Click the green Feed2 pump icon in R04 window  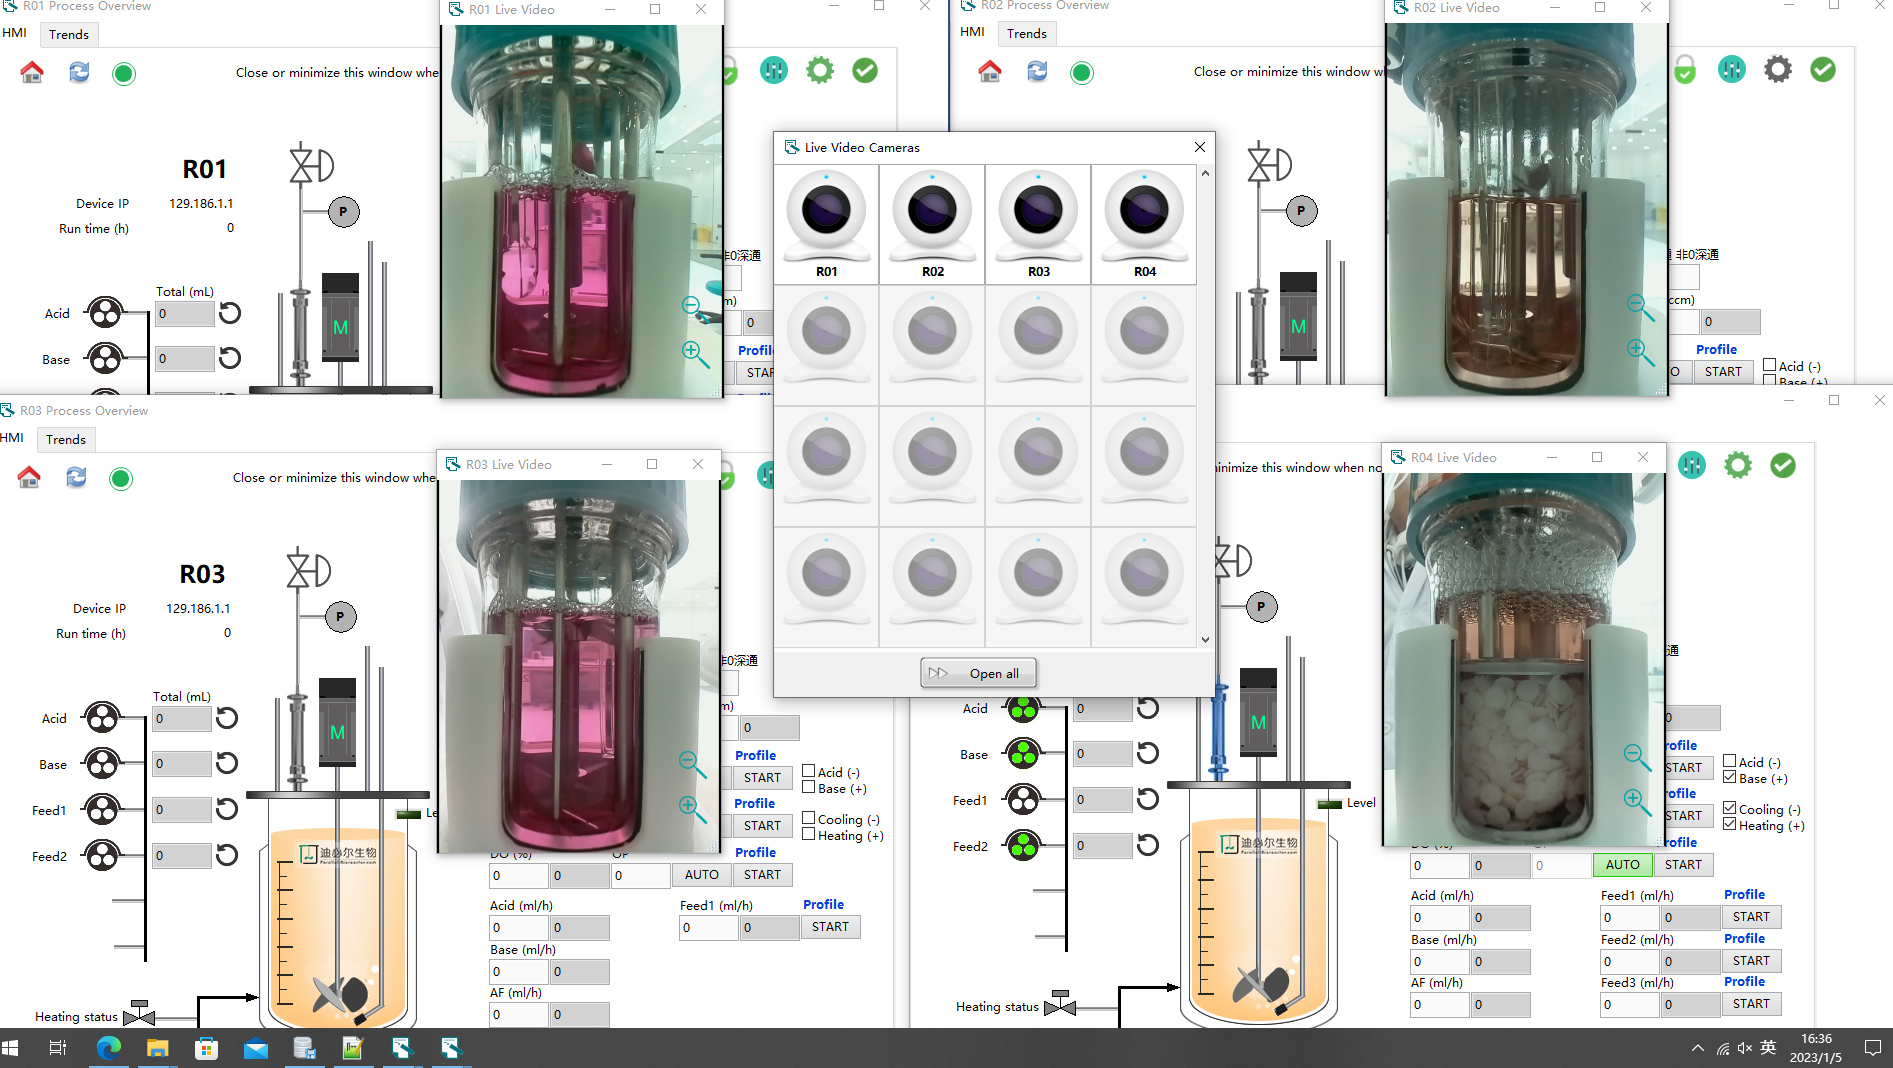coord(1023,846)
